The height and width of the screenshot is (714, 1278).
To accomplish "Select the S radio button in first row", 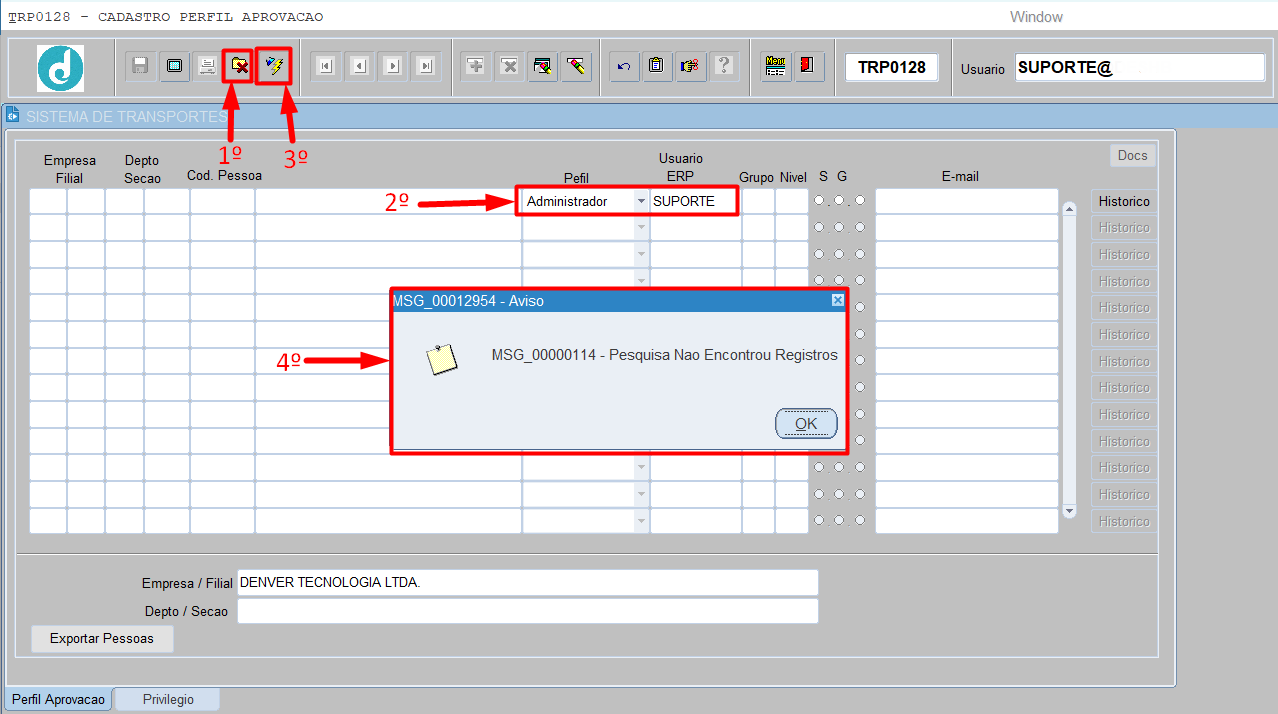I will pyautogui.click(x=820, y=201).
